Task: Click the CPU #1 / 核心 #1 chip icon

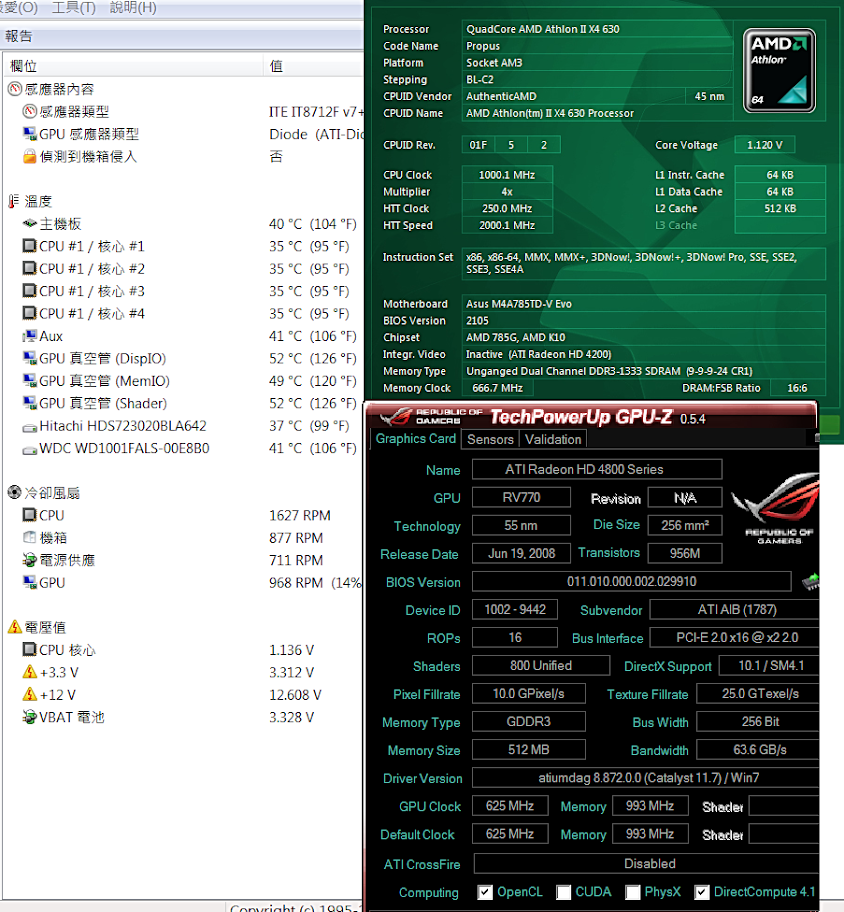Action: pos(29,246)
